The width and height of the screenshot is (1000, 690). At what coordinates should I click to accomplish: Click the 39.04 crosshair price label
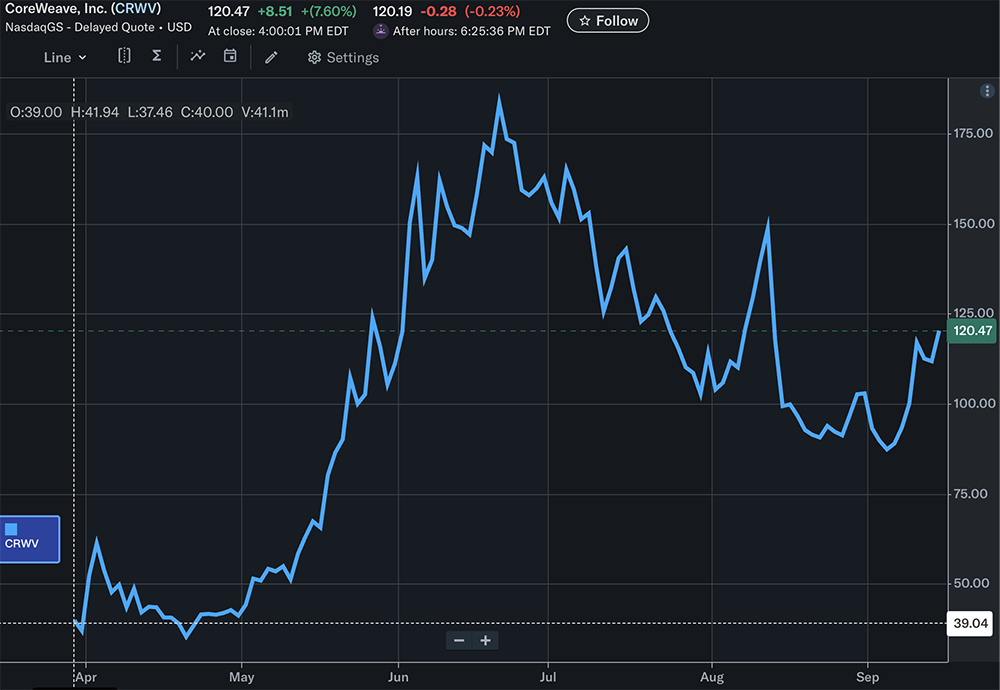pos(971,623)
